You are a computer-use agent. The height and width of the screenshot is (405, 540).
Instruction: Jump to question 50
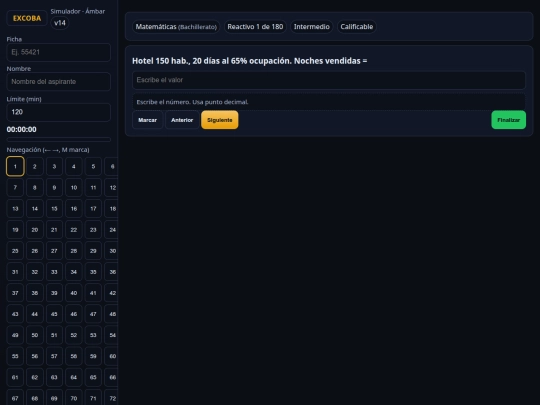tap(35, 335)
